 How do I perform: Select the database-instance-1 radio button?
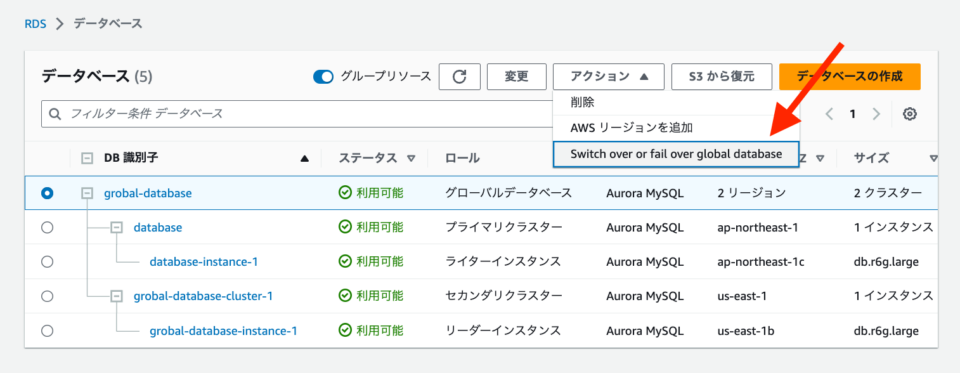[x=47, y=262]
